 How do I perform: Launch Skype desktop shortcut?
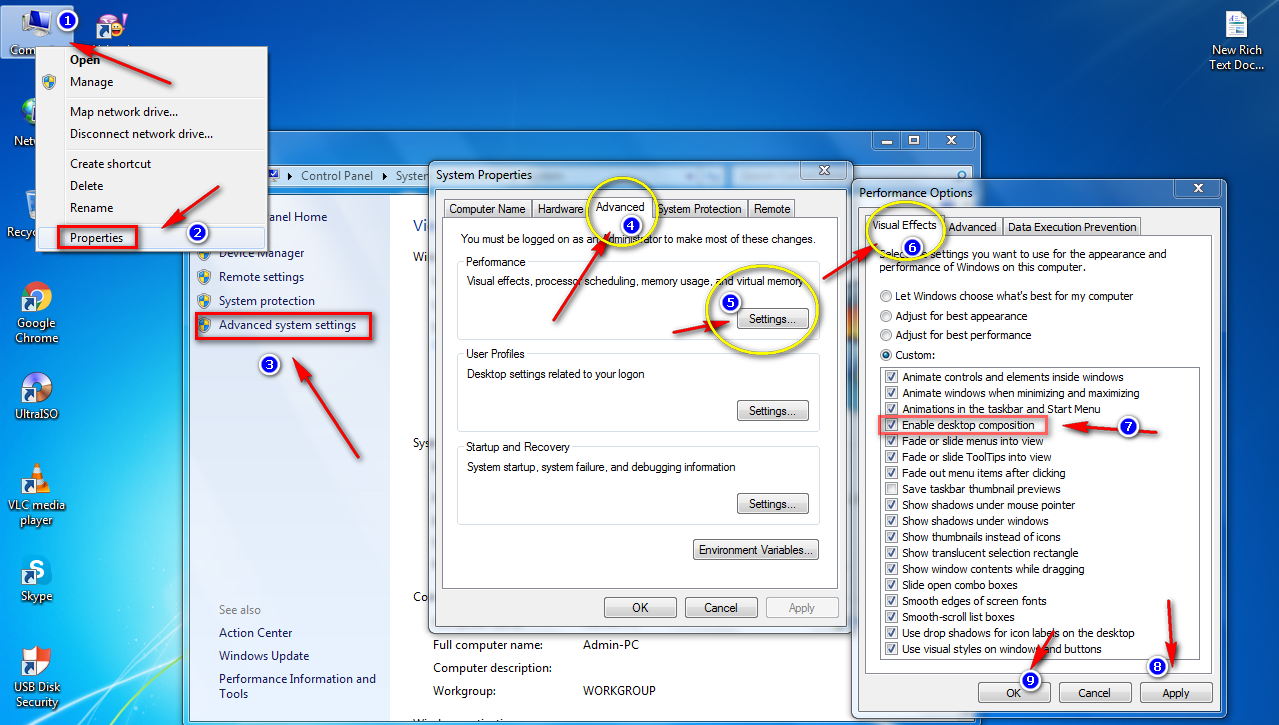tap(36, 573)
